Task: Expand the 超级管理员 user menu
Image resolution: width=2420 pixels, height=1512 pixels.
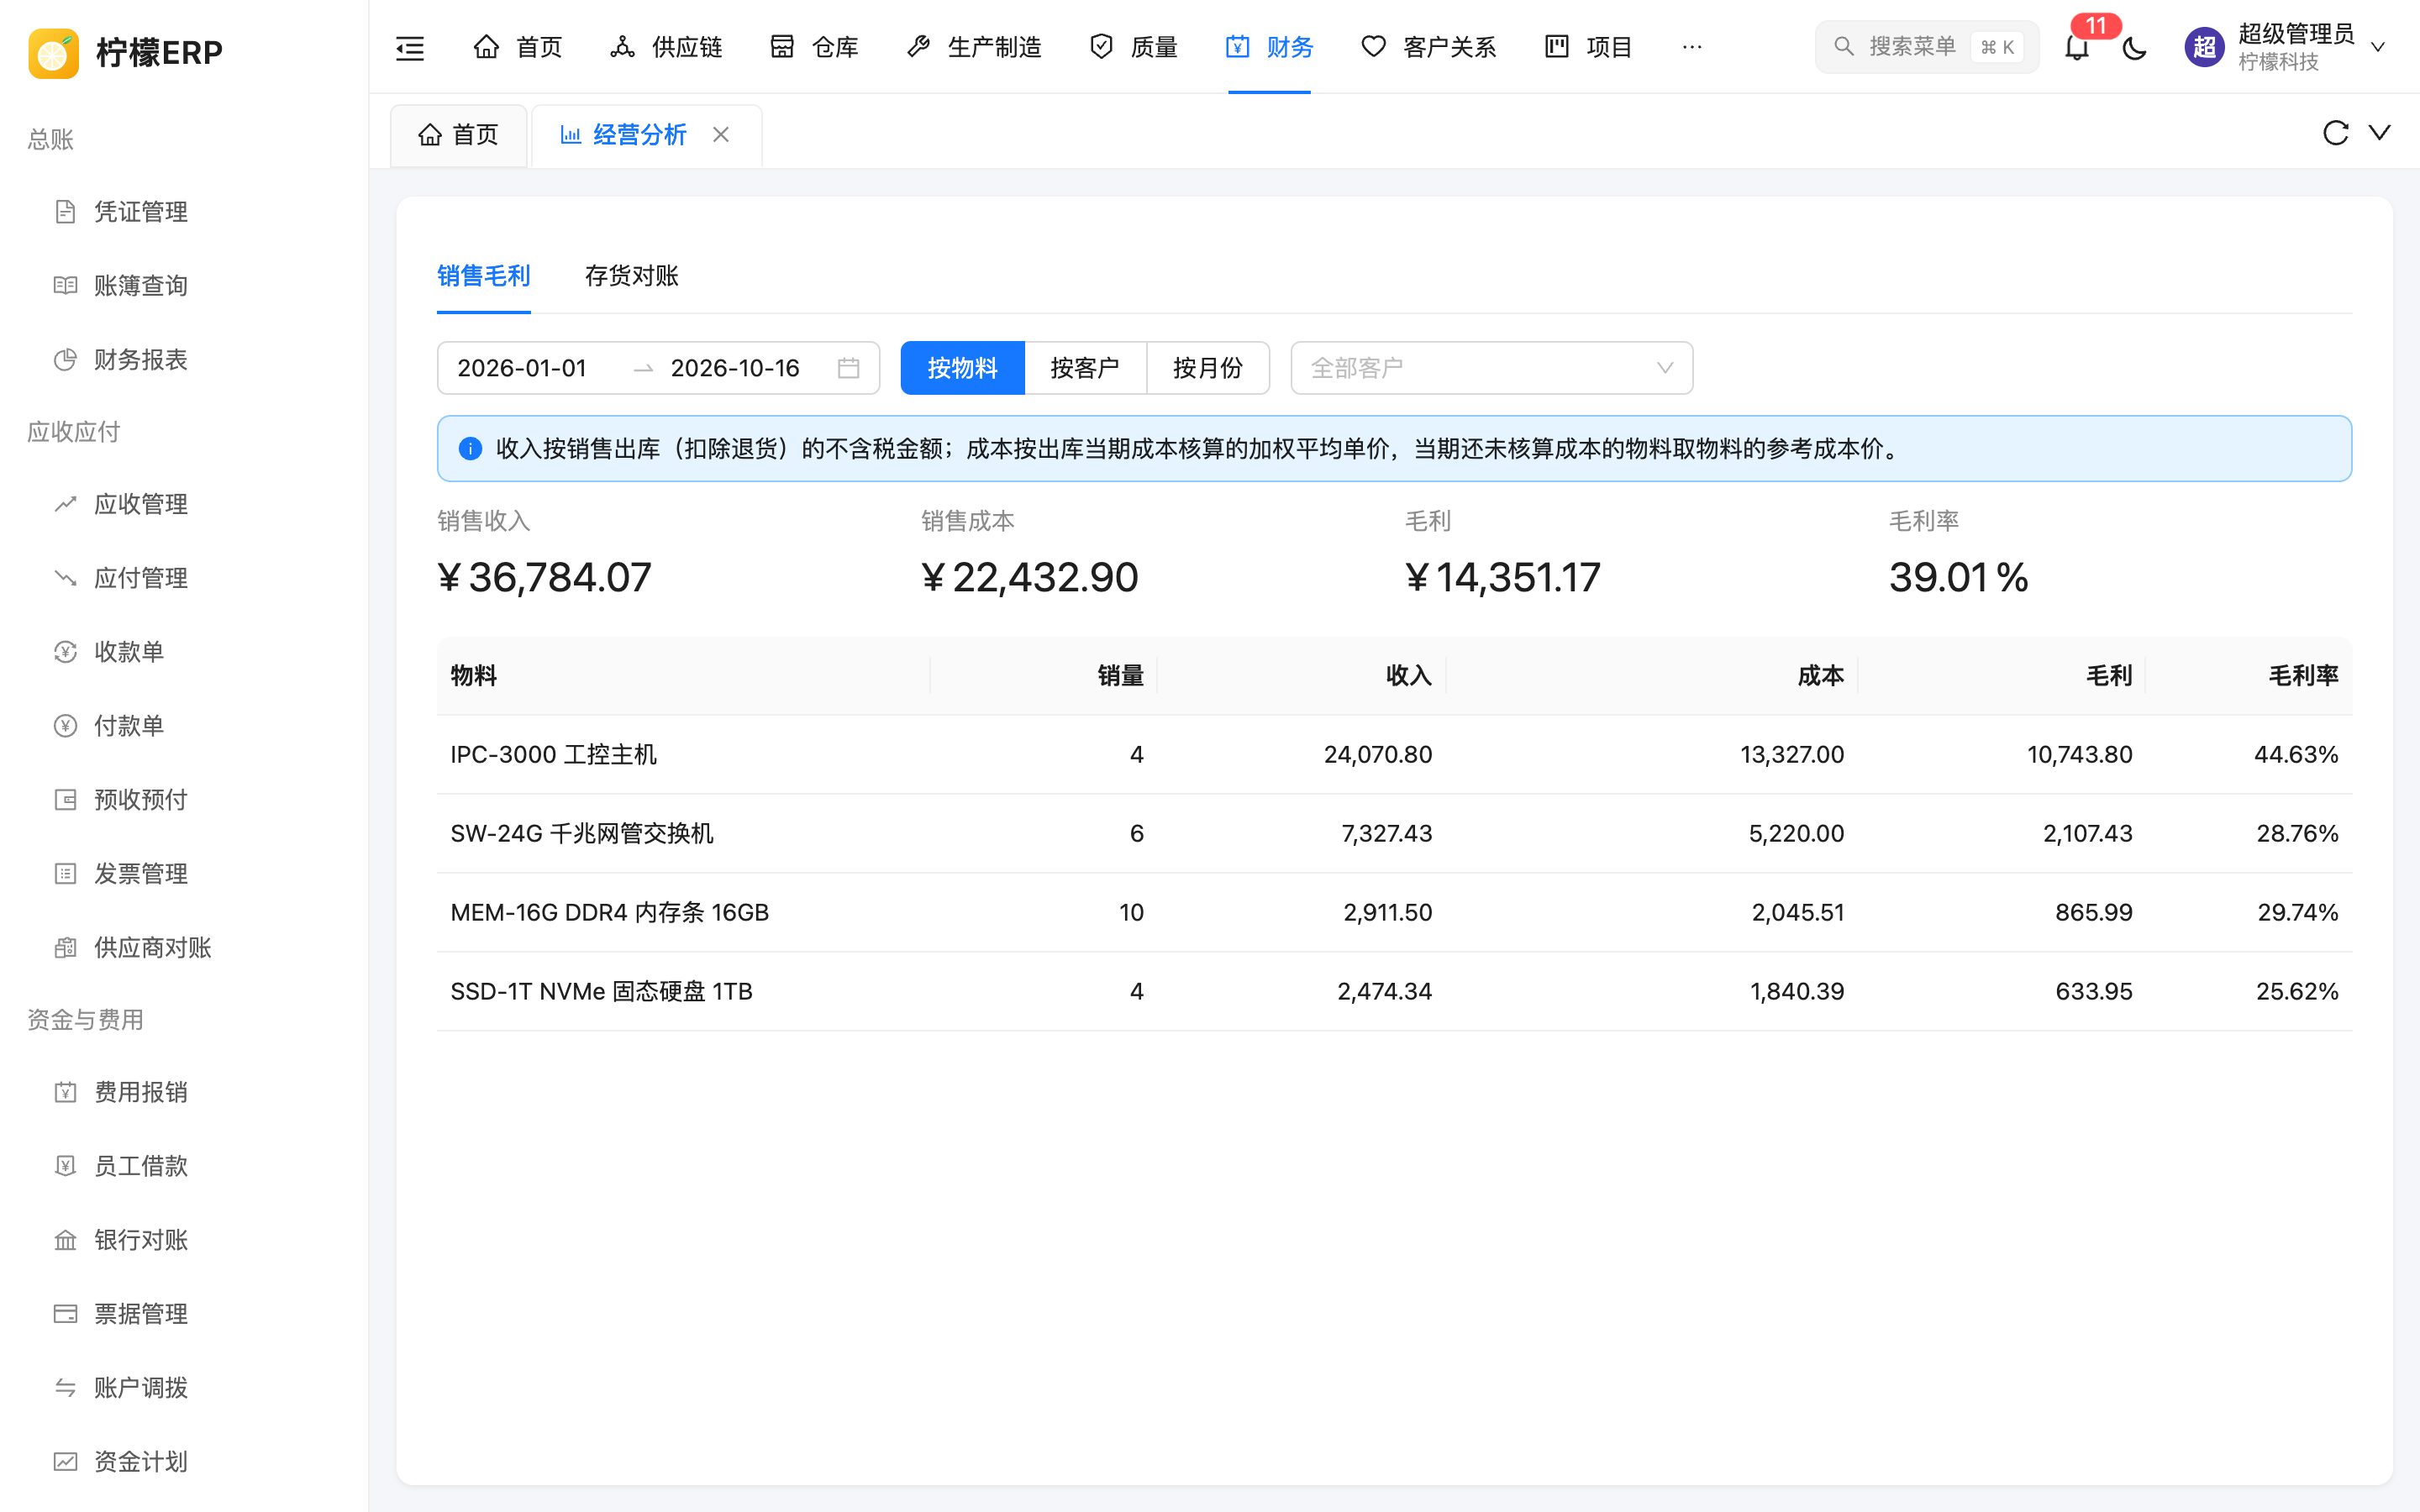Action: 2285,47
